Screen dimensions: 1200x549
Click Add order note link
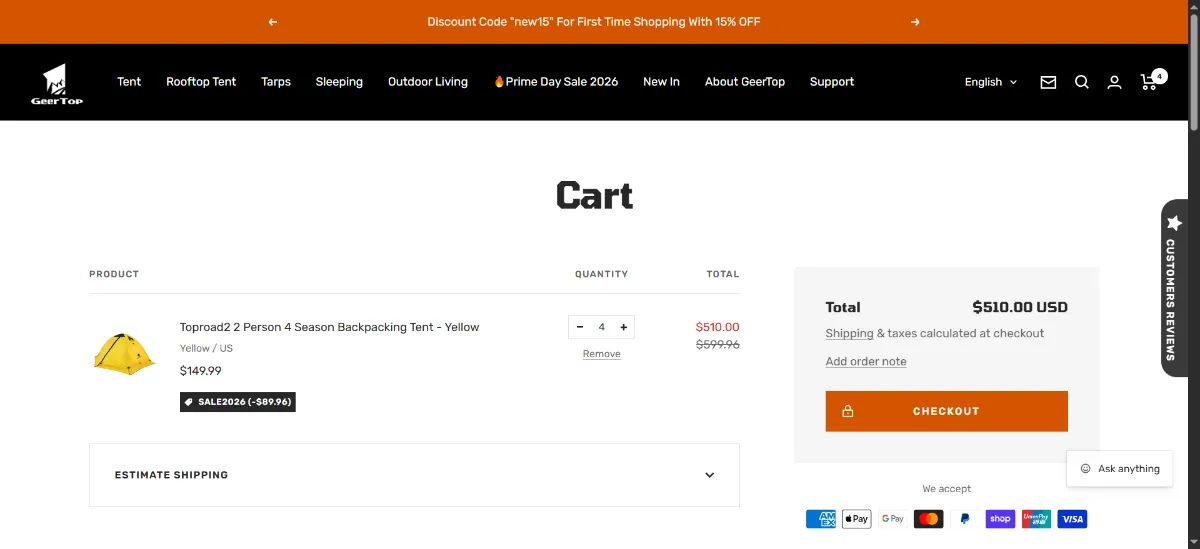pos(866,361)
